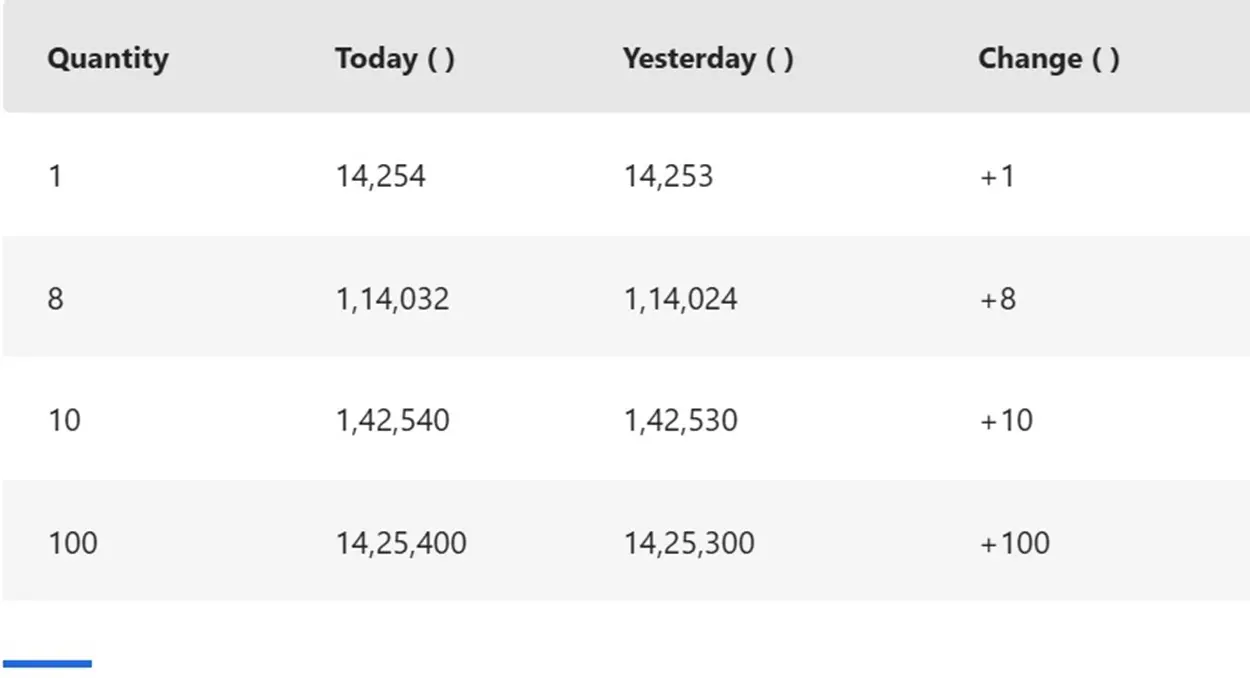
Task: Click today's value 1,14,032
Action: pos(393,298)
